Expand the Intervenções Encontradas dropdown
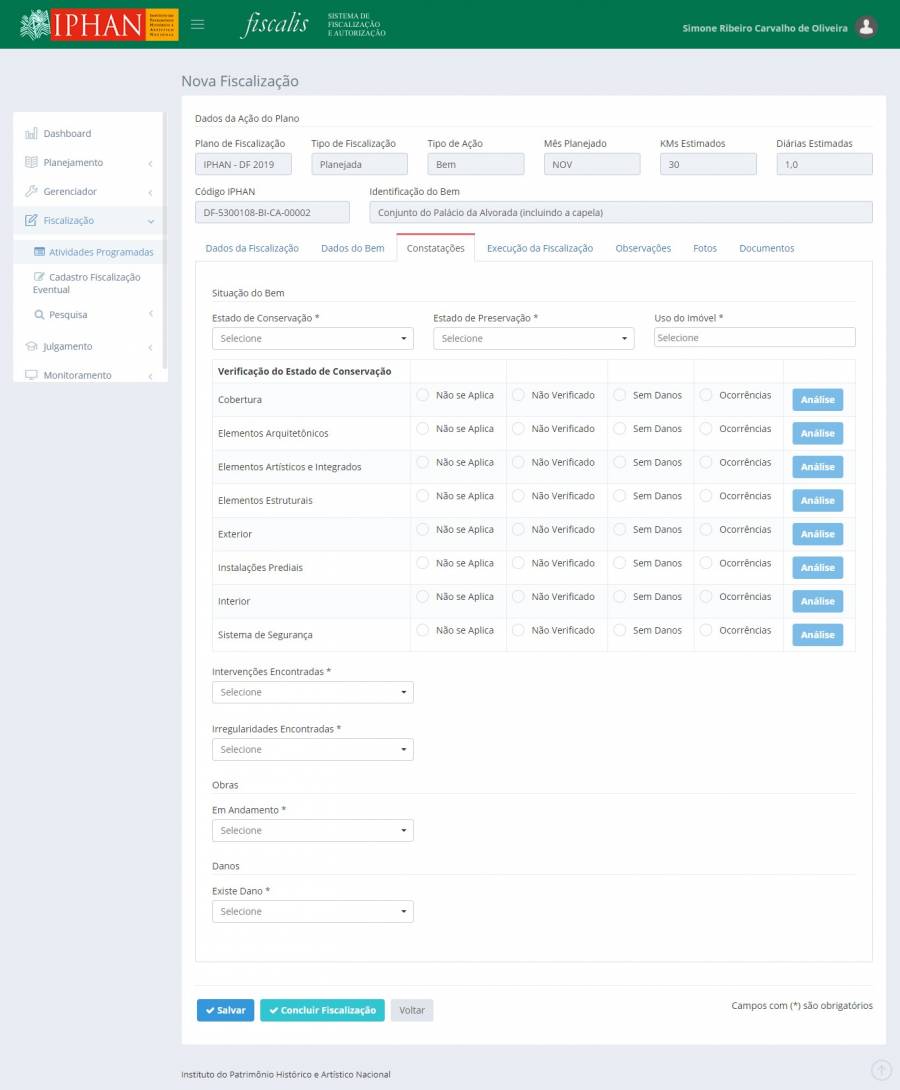Screen dimensions: 900x1090 point(312,692)
